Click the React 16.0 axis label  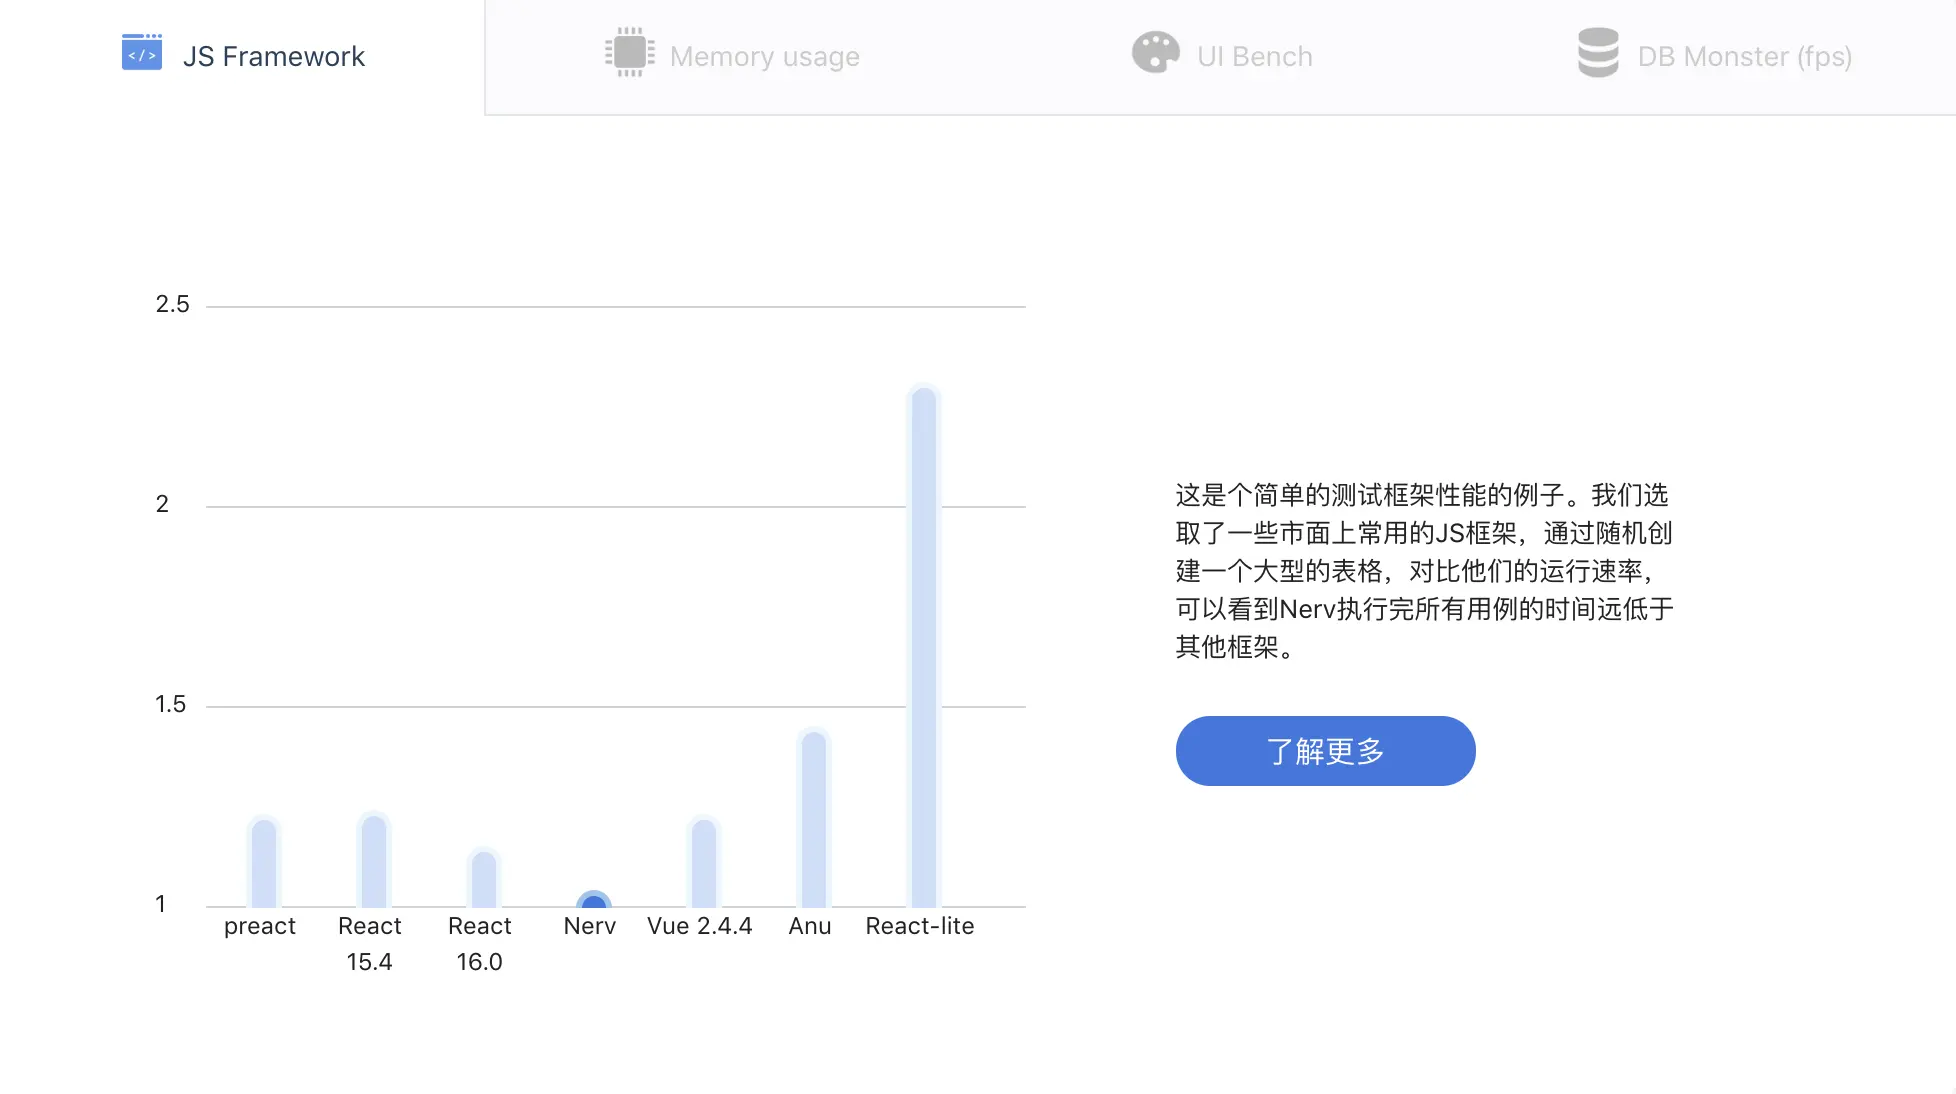click(x=480, y=944)
